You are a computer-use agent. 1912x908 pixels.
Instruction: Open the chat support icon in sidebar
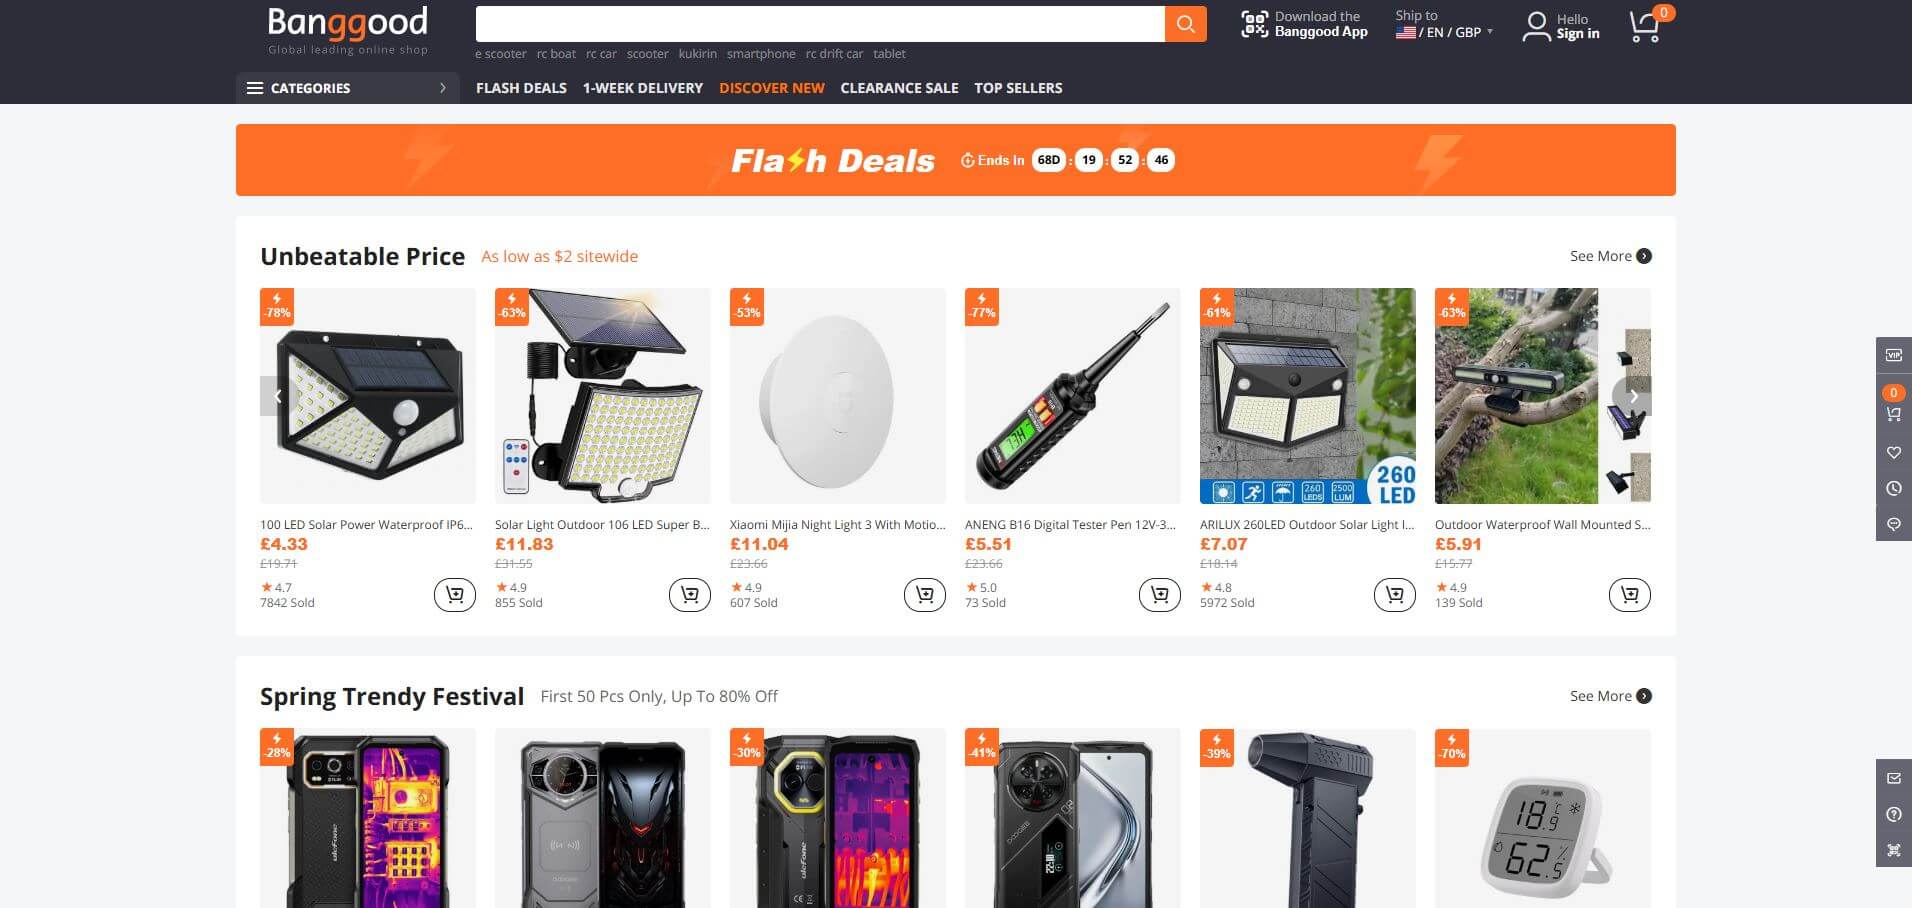[x=1893, y=524]
